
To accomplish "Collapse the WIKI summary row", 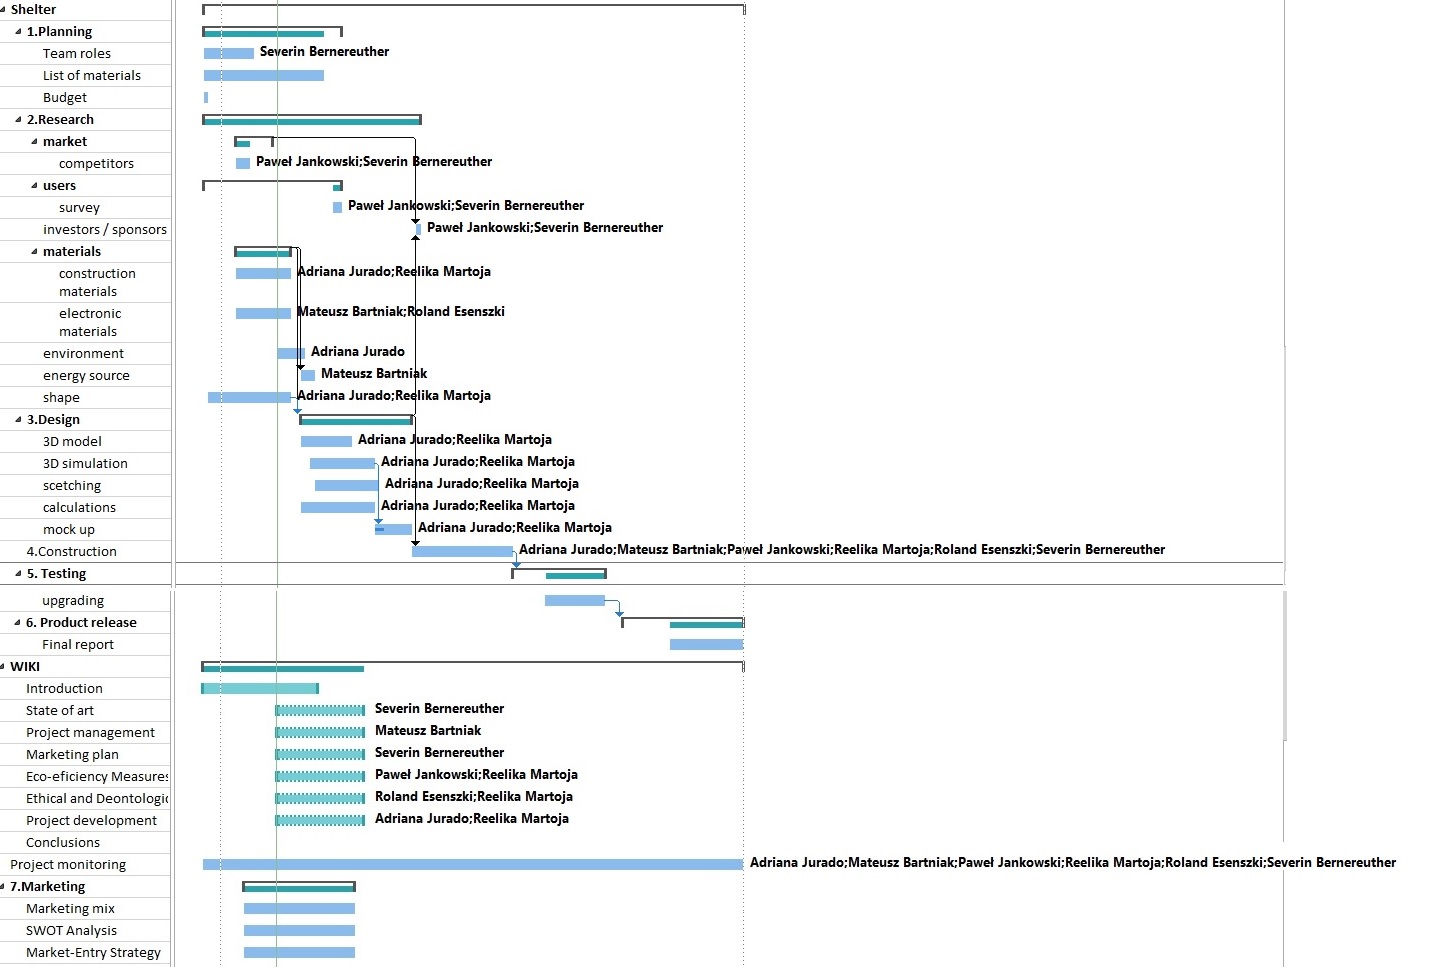I will tap(3, 667).
